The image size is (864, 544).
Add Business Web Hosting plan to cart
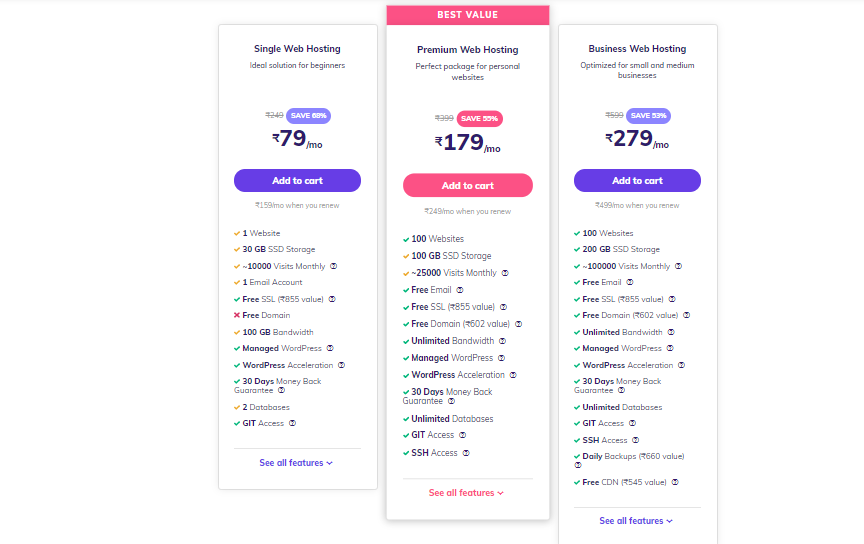click(x=637, y=181)
